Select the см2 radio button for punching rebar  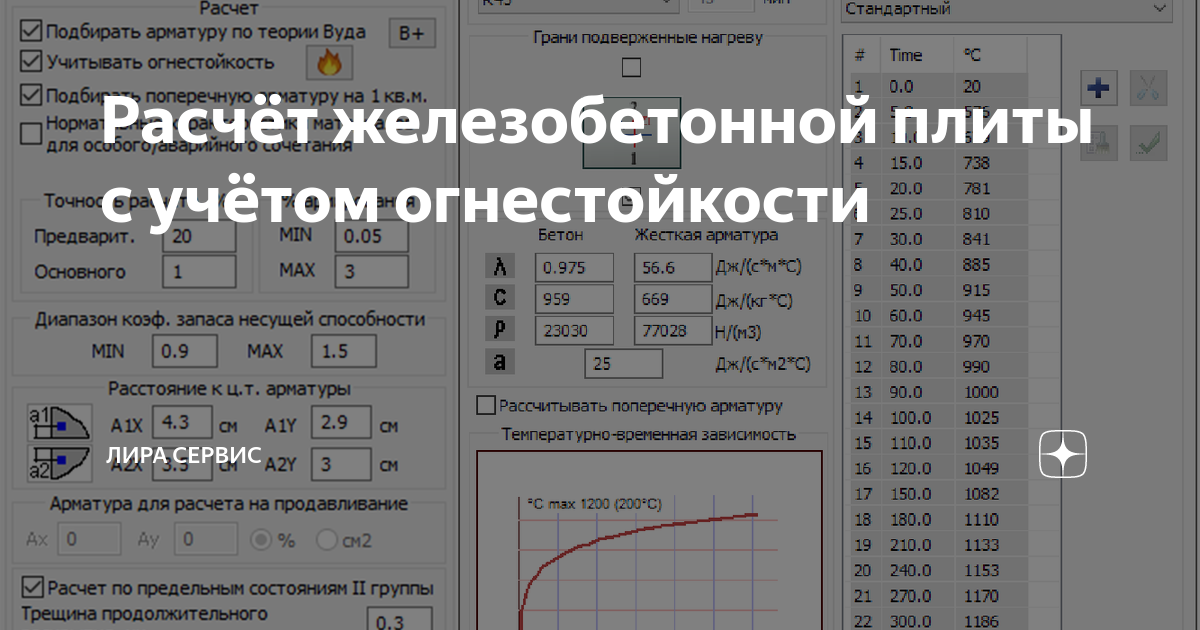(x=327, y=540)
